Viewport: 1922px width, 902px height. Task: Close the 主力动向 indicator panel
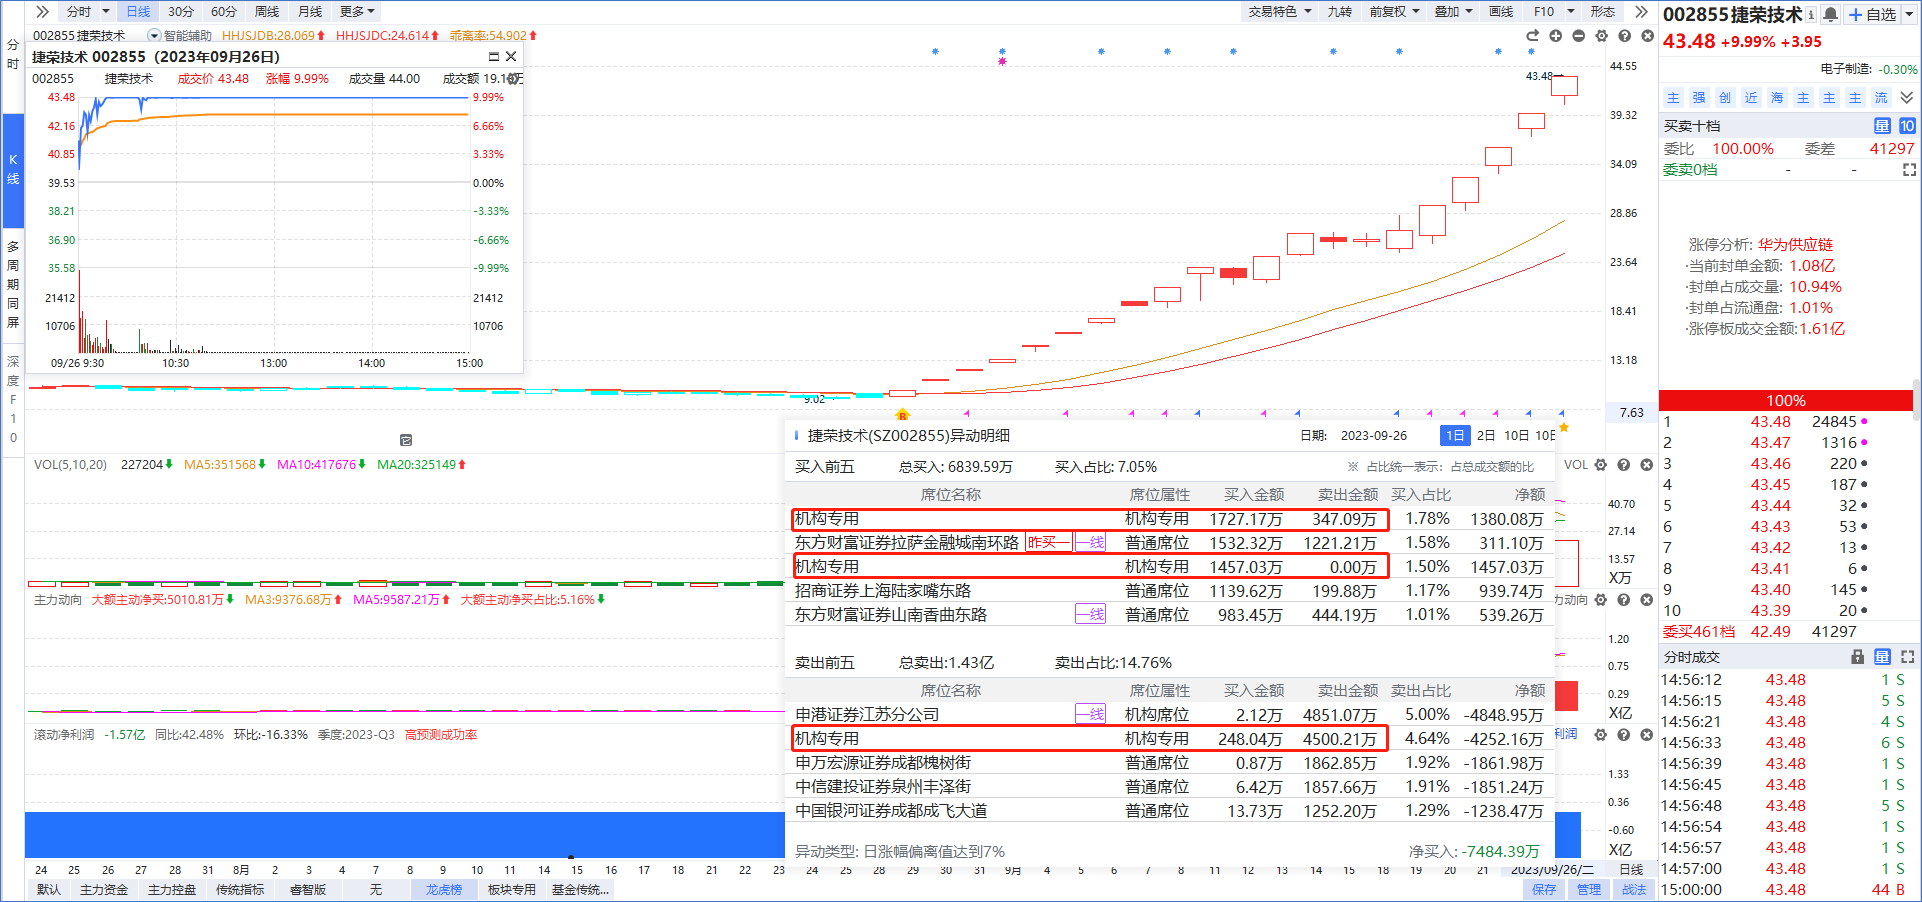1647,600
